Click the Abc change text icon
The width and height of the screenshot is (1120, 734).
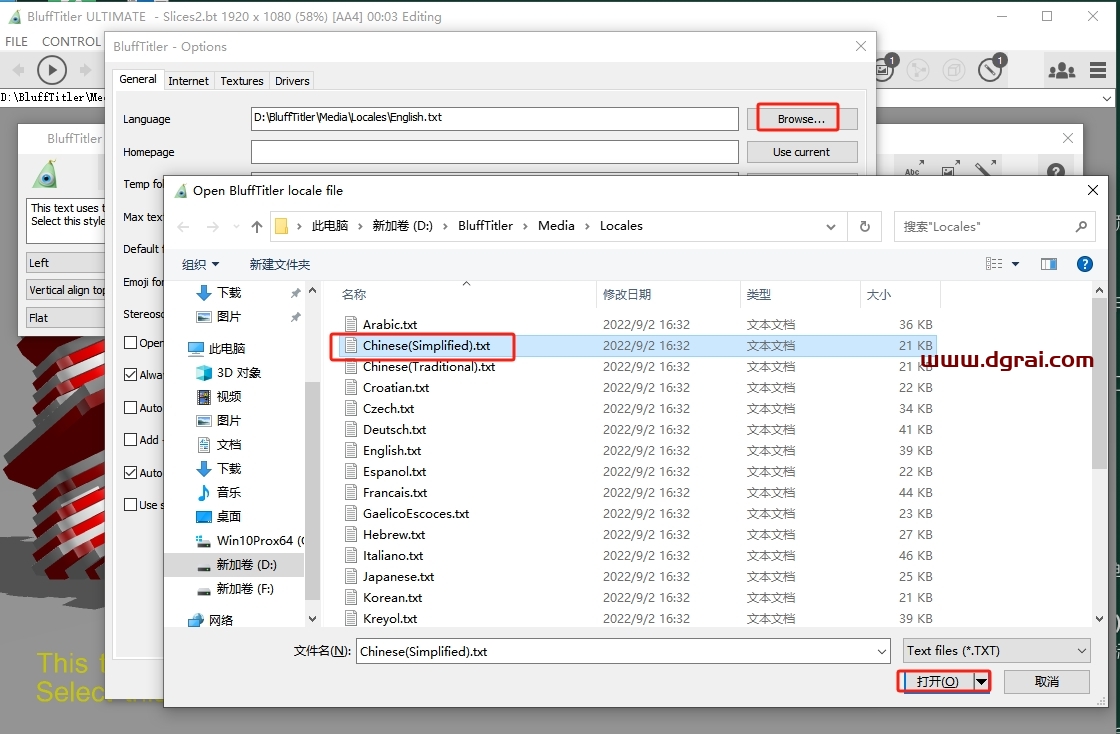click(914, 168)
